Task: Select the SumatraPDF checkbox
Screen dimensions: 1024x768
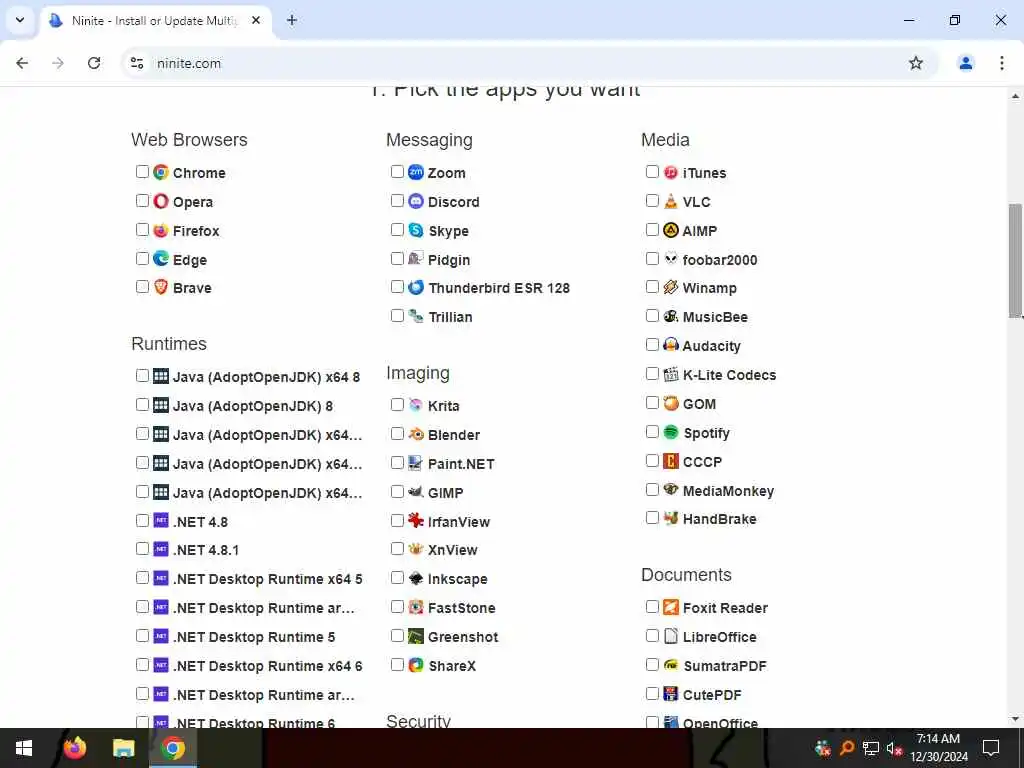Action: pyautogui.click(x=652, y=664)
